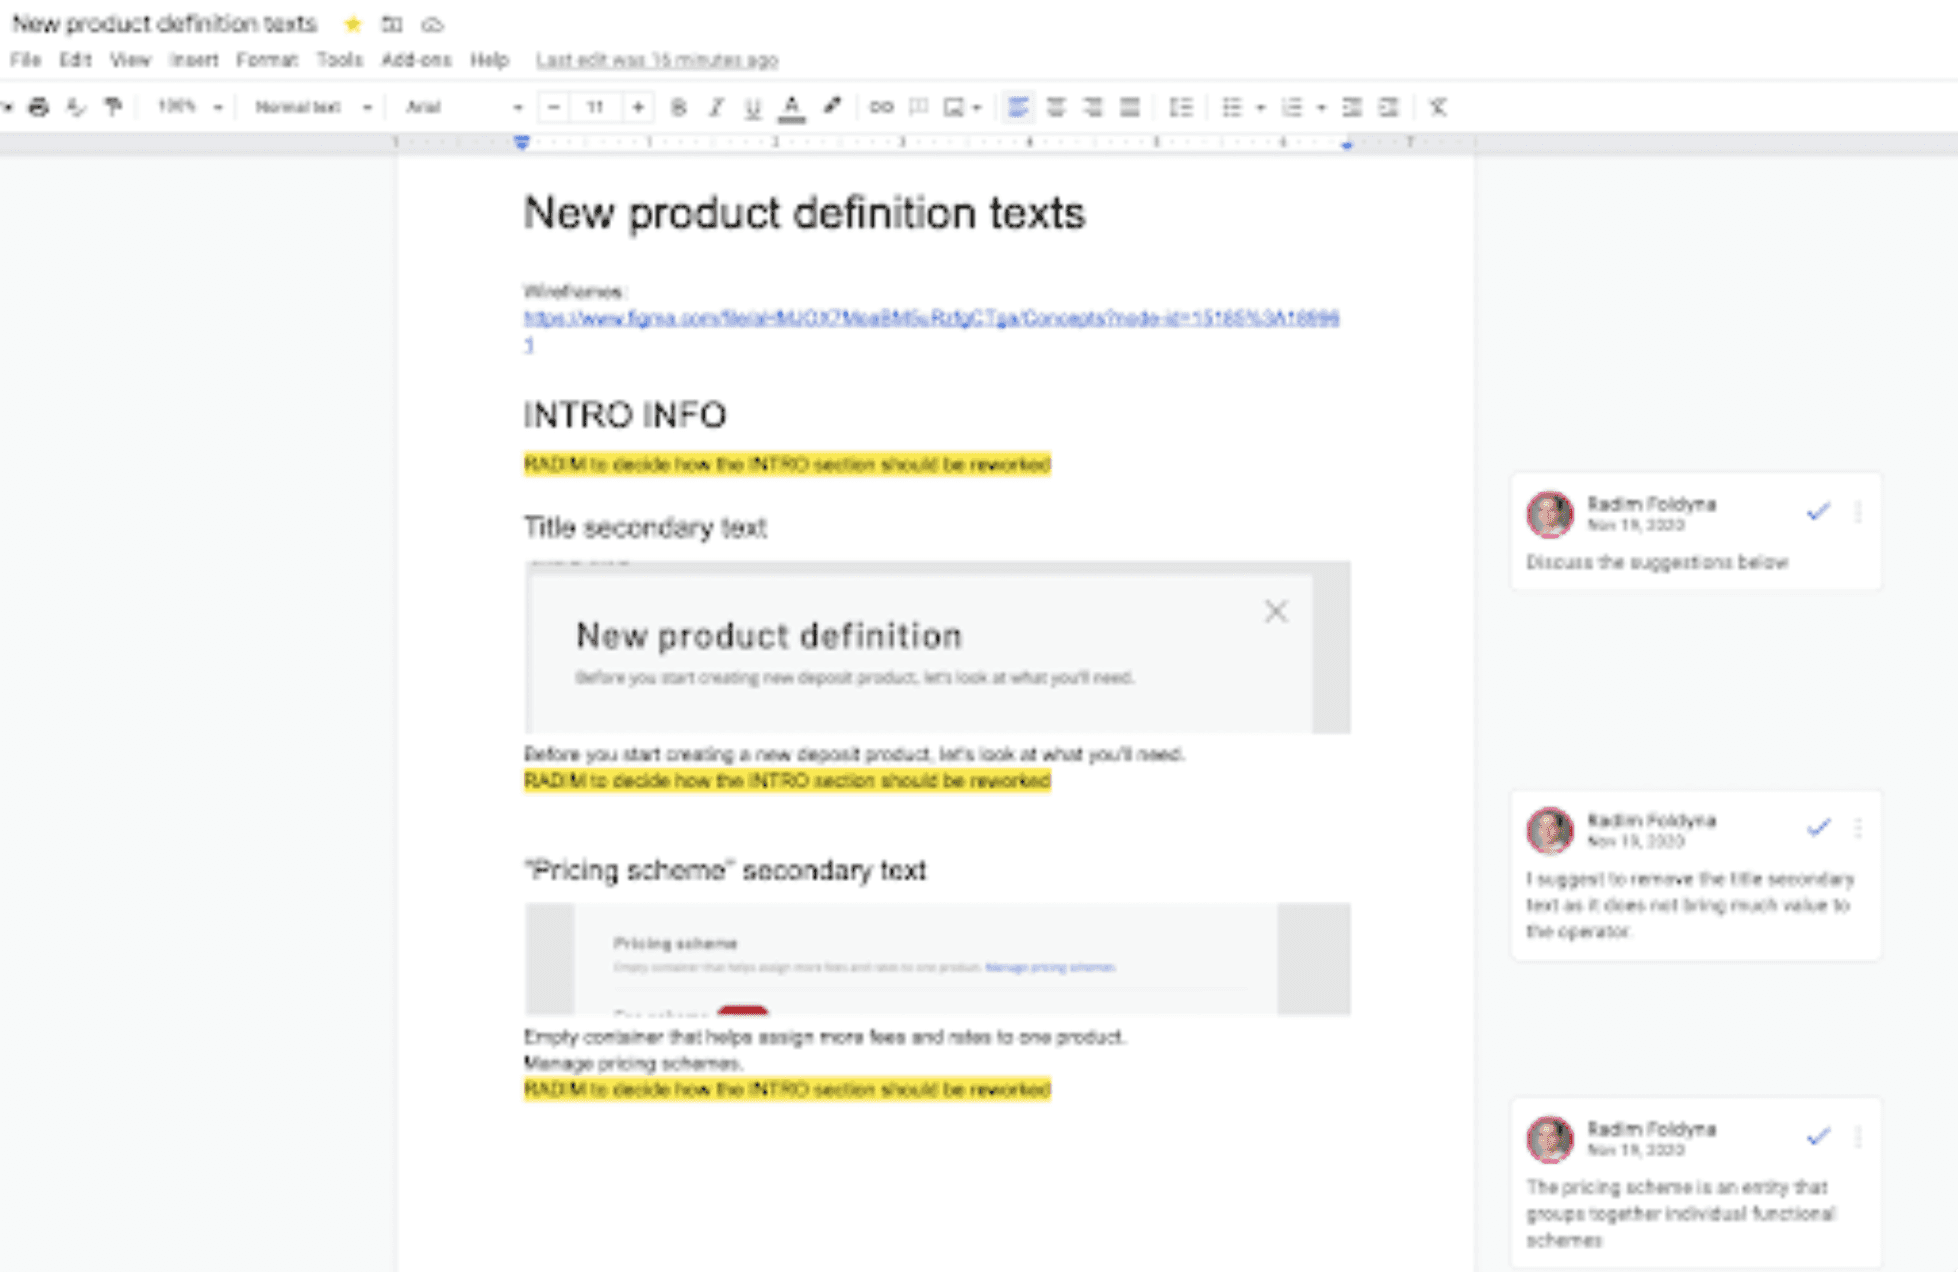Resolve the comment about removing title secondary text
1958x1272 pixels.
tap(1818, 828)
